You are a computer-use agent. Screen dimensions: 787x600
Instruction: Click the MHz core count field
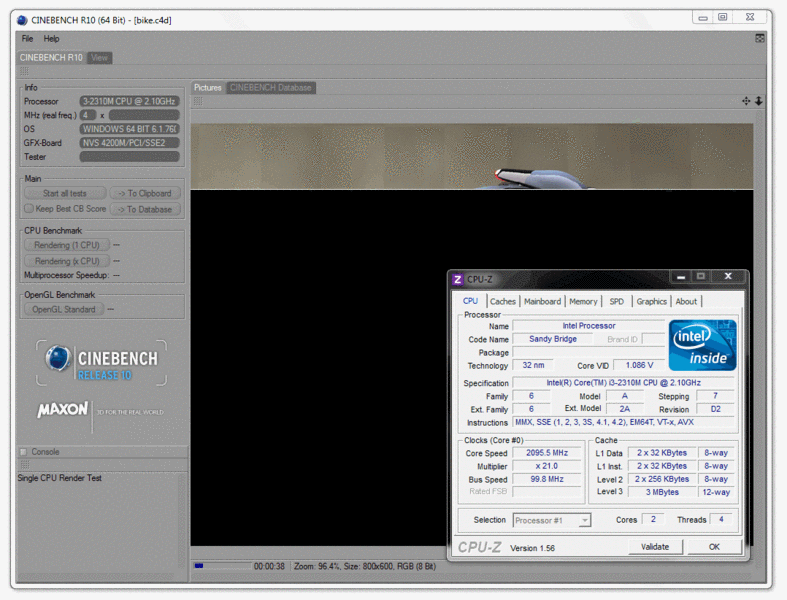tap(87, 115)
